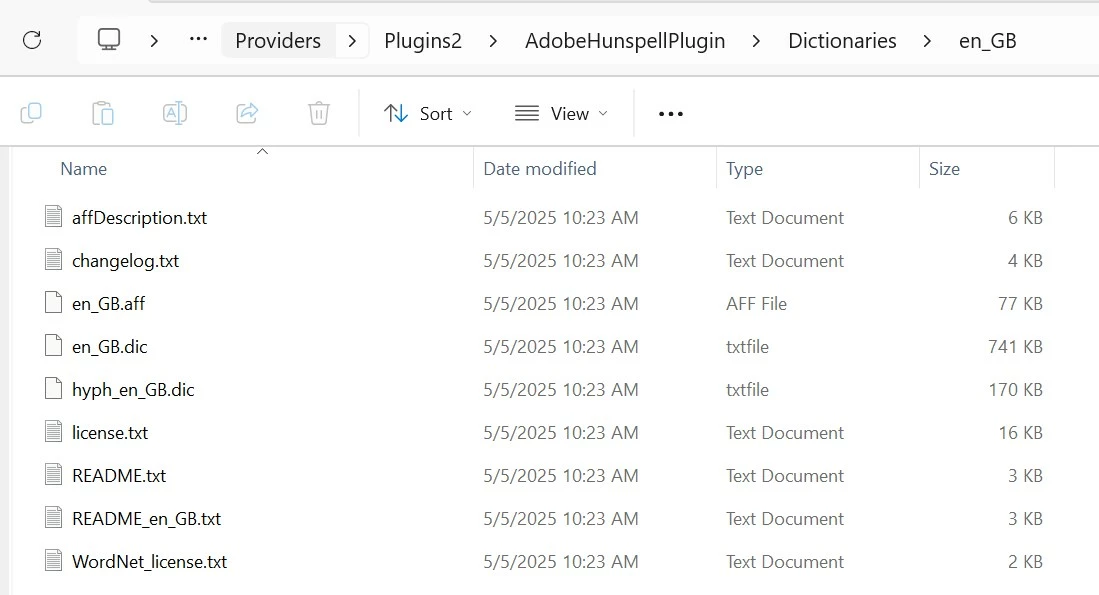Click the en_GB breadcrumb
This screenshot has width=1099, height=595.
(988, 41)
